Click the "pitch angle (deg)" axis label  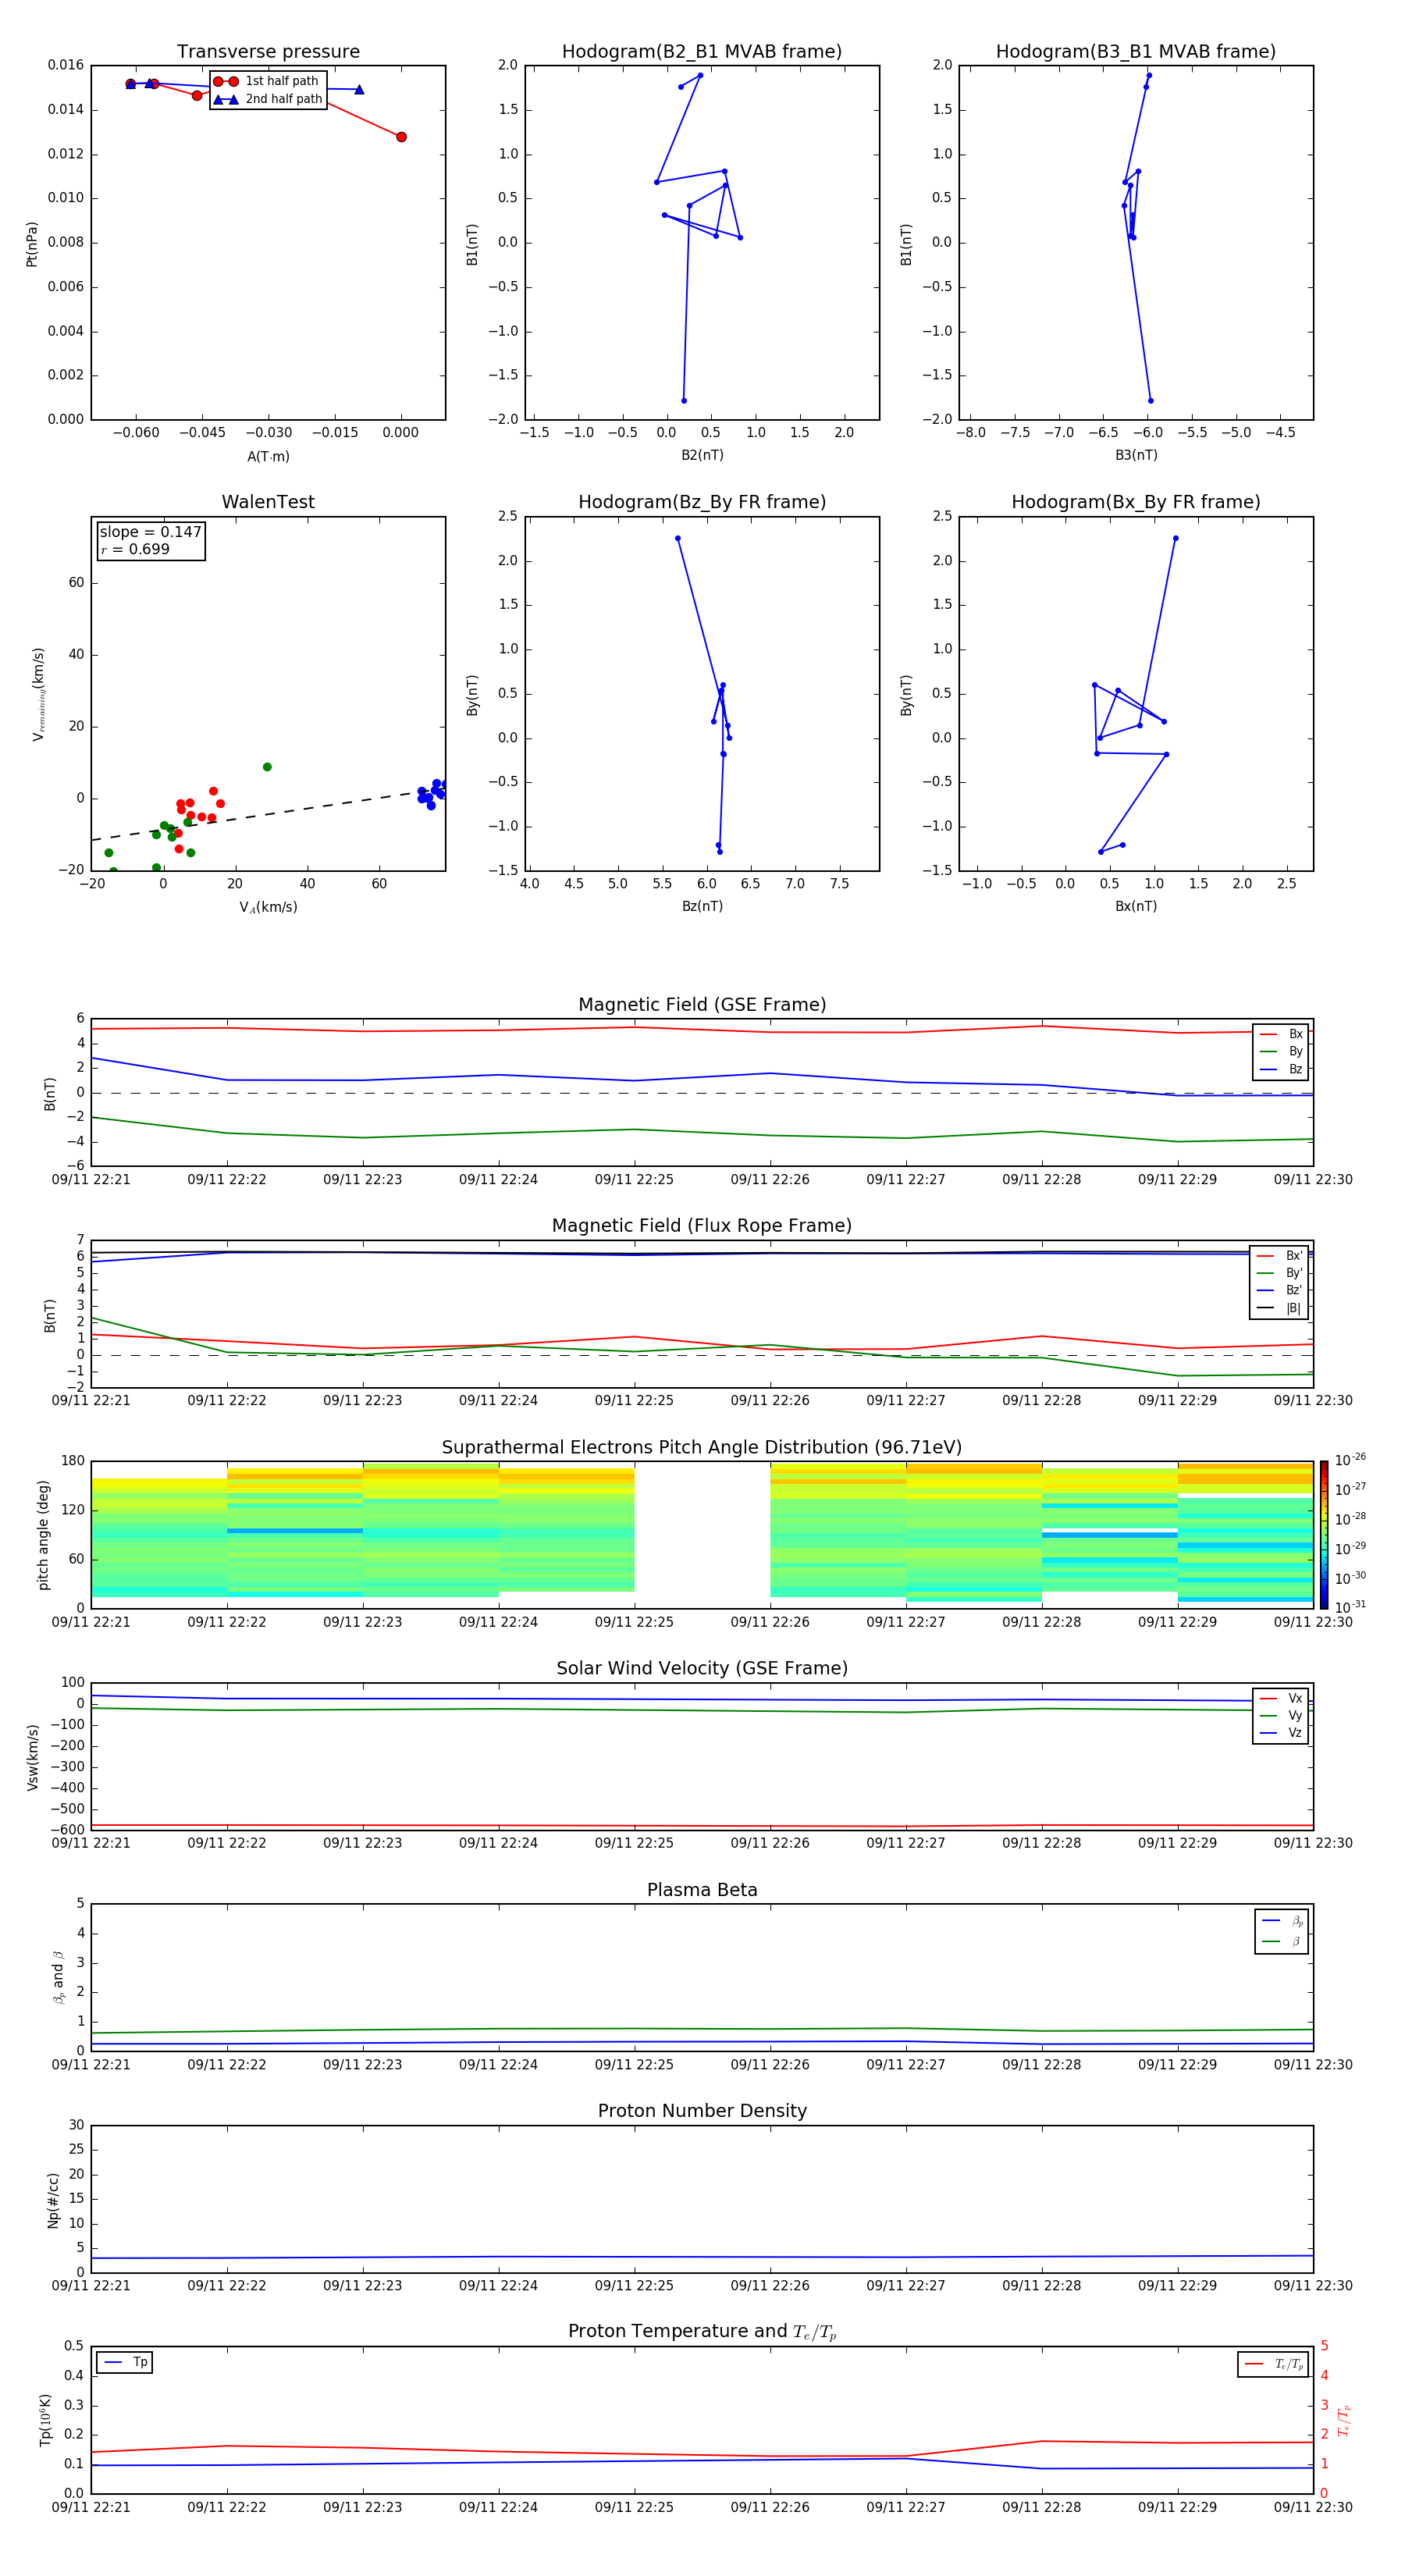coord(43,1535)
